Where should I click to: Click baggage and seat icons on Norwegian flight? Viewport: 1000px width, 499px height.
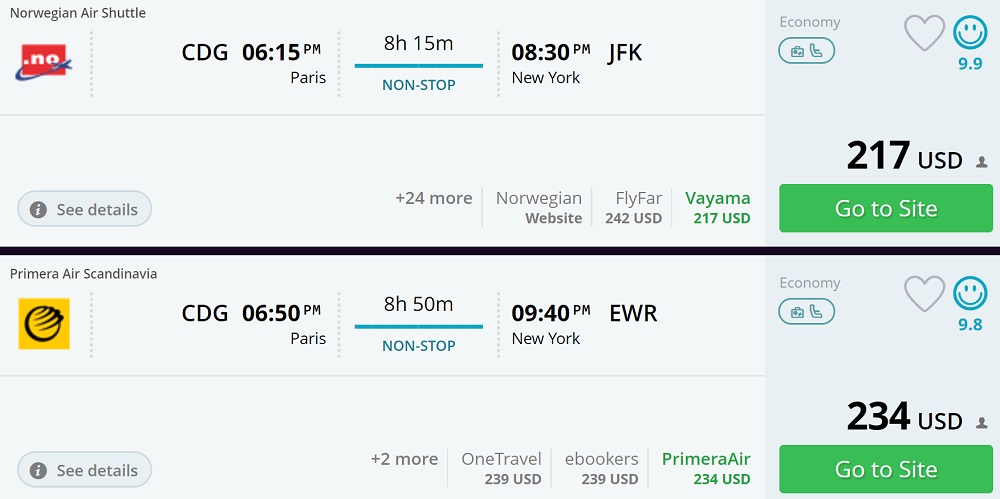tap(806, 51)
